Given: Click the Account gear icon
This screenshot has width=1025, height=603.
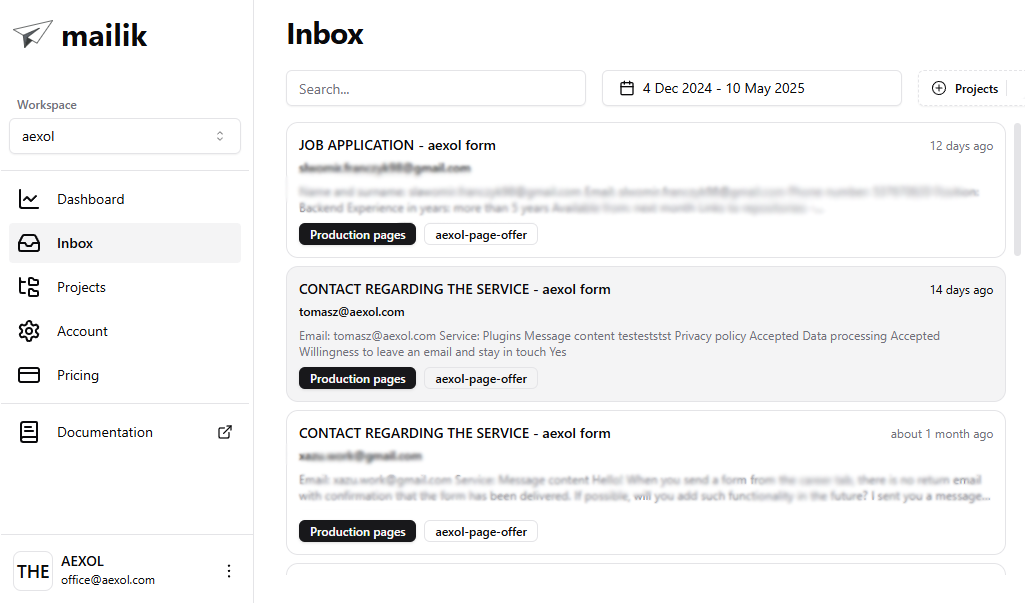Looking at the screenshot, I should [29, 331].
